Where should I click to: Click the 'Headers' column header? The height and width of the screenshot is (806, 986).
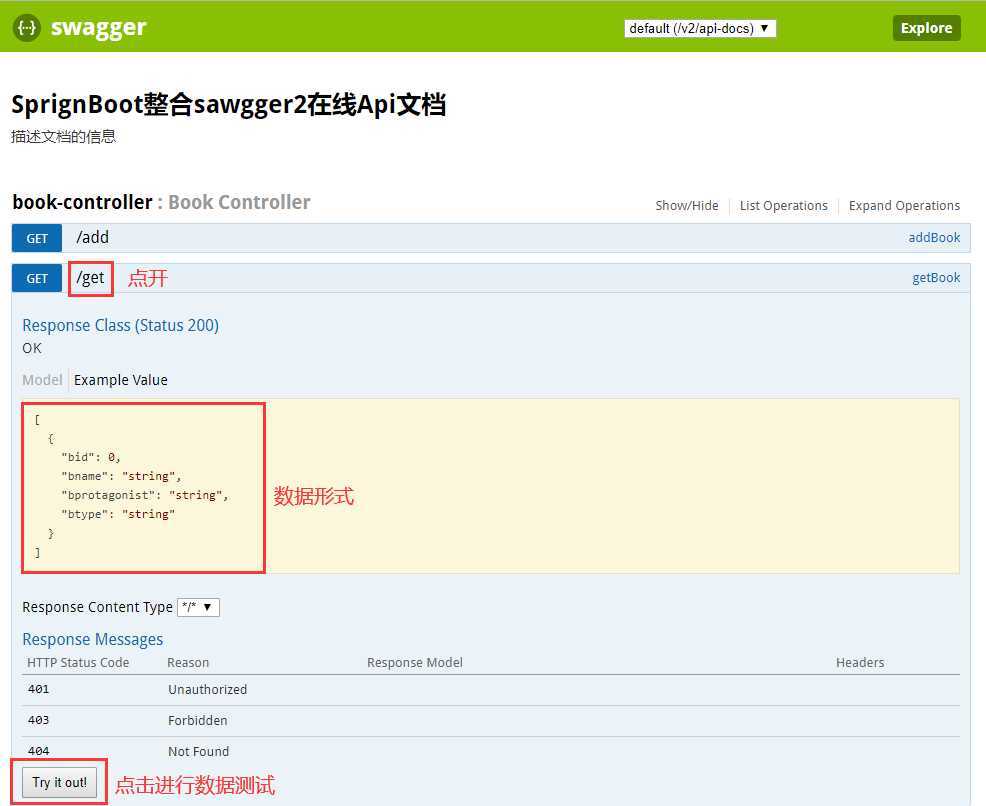(x=860, y=662)
